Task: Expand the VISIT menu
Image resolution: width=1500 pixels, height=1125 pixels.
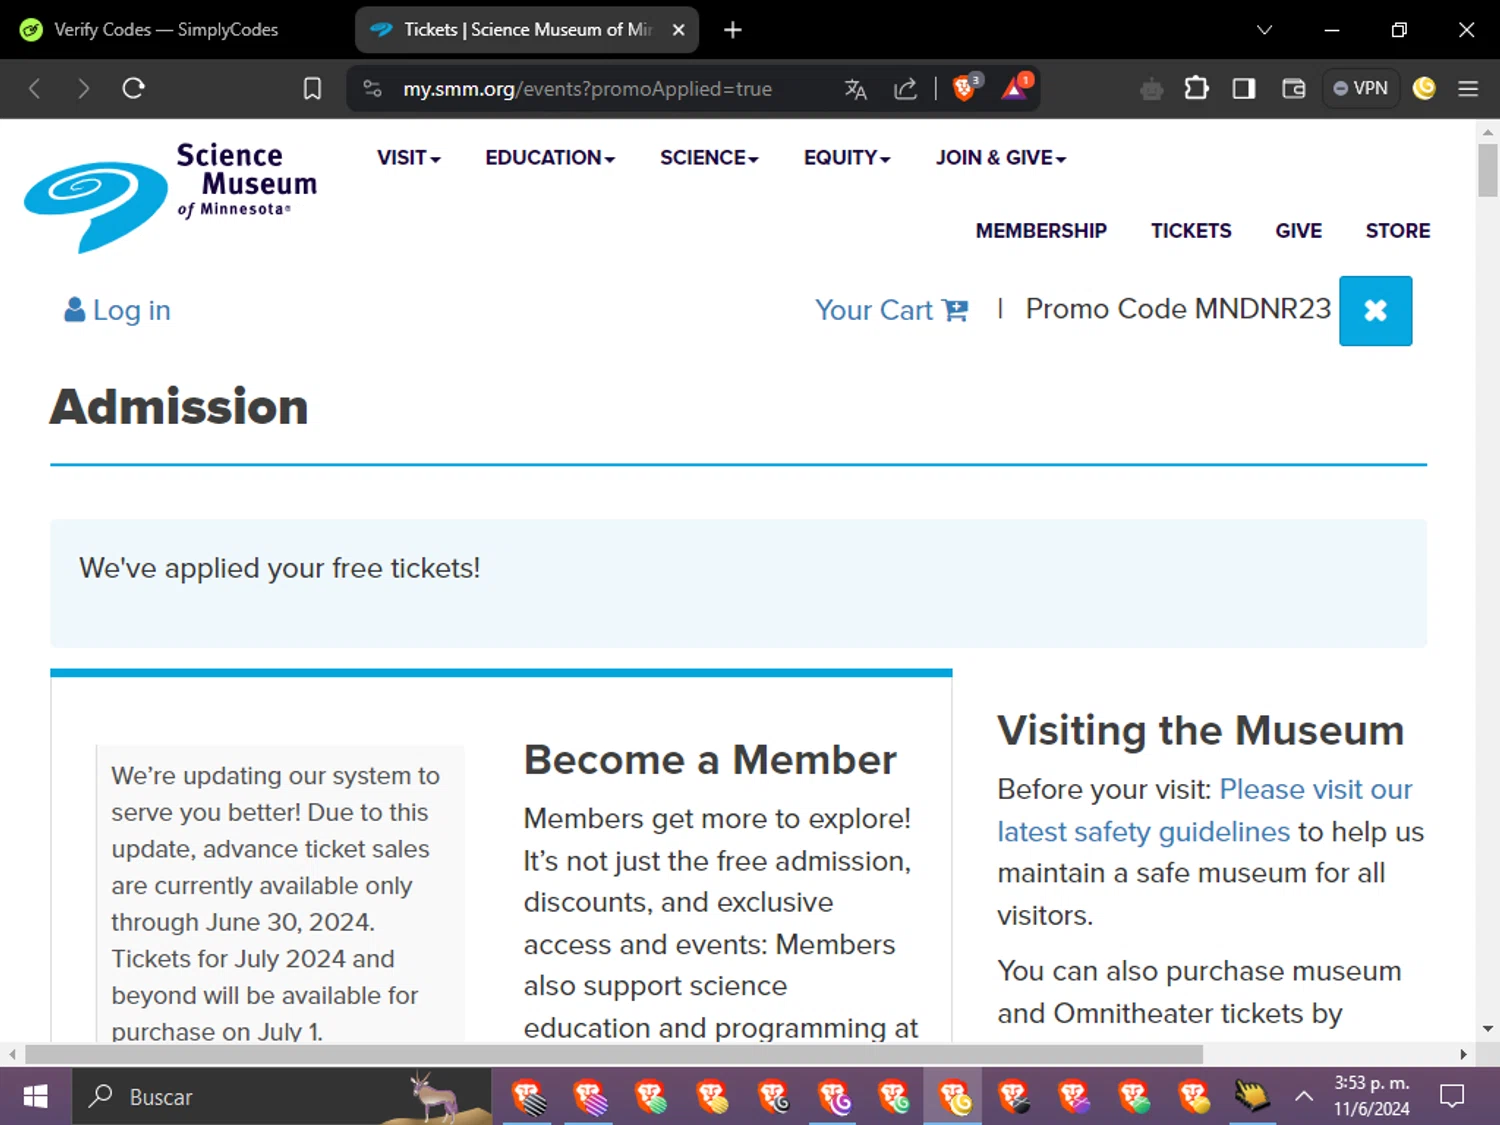Action: coord(408,158)
